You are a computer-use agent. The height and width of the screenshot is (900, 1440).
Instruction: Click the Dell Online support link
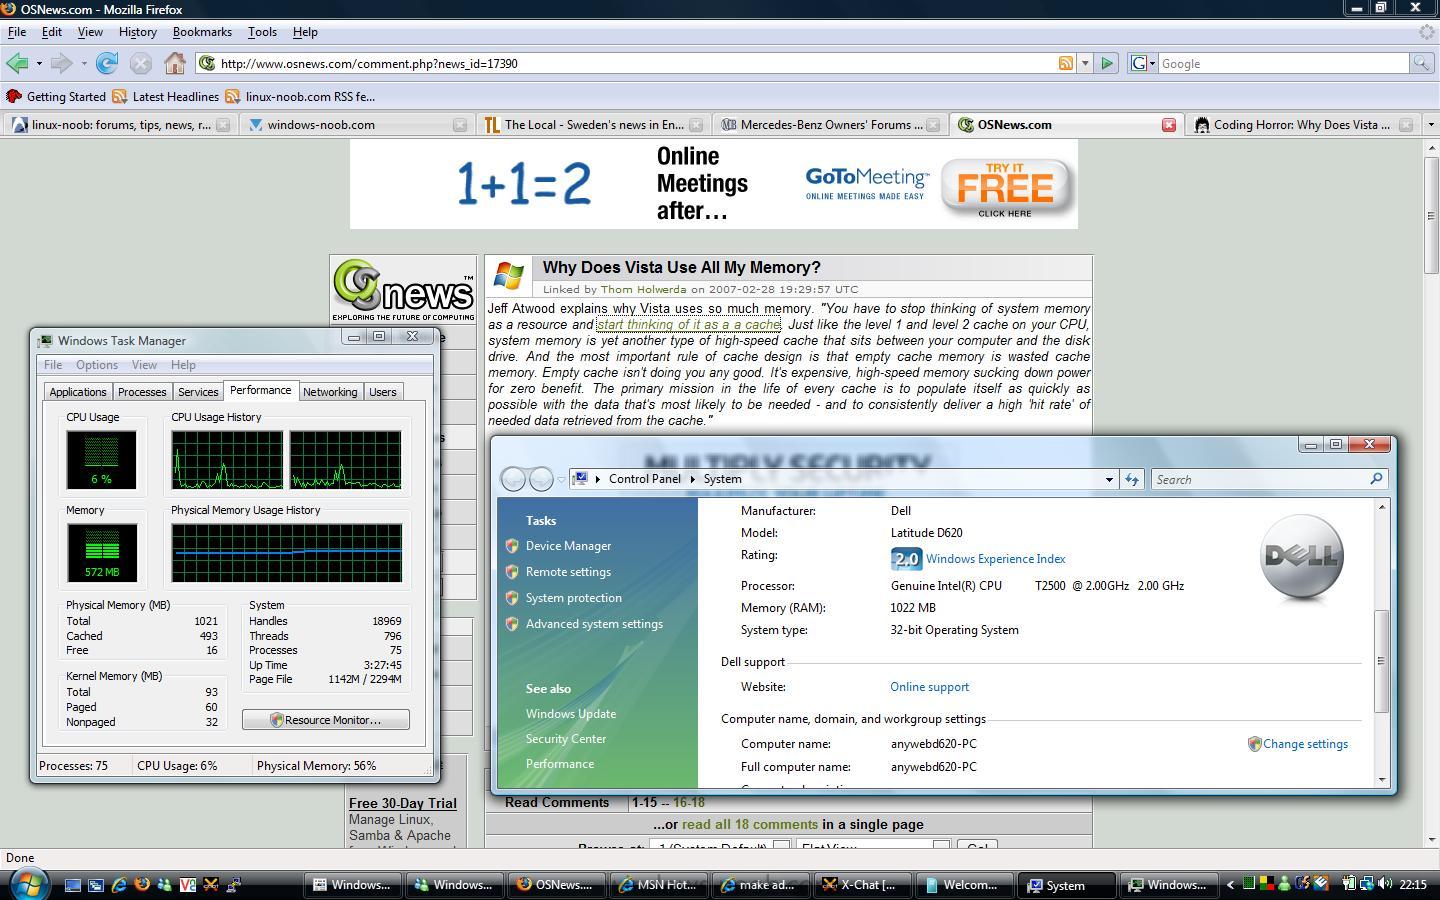pyautogui.click(x=929, y=687)
